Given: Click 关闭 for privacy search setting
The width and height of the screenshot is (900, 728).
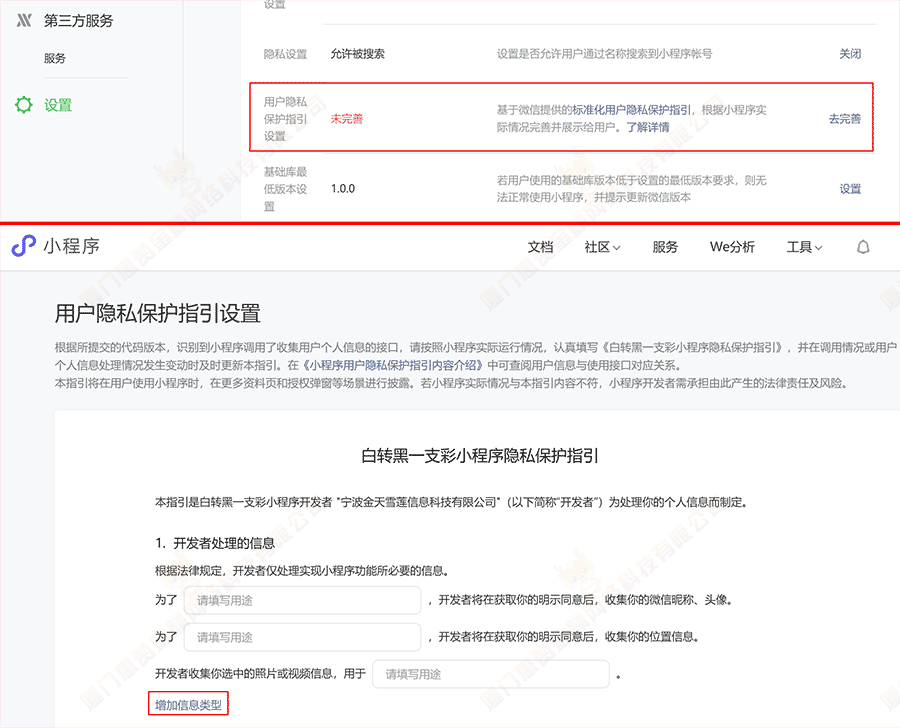Looking at the screenshot, I should (850, 54).
